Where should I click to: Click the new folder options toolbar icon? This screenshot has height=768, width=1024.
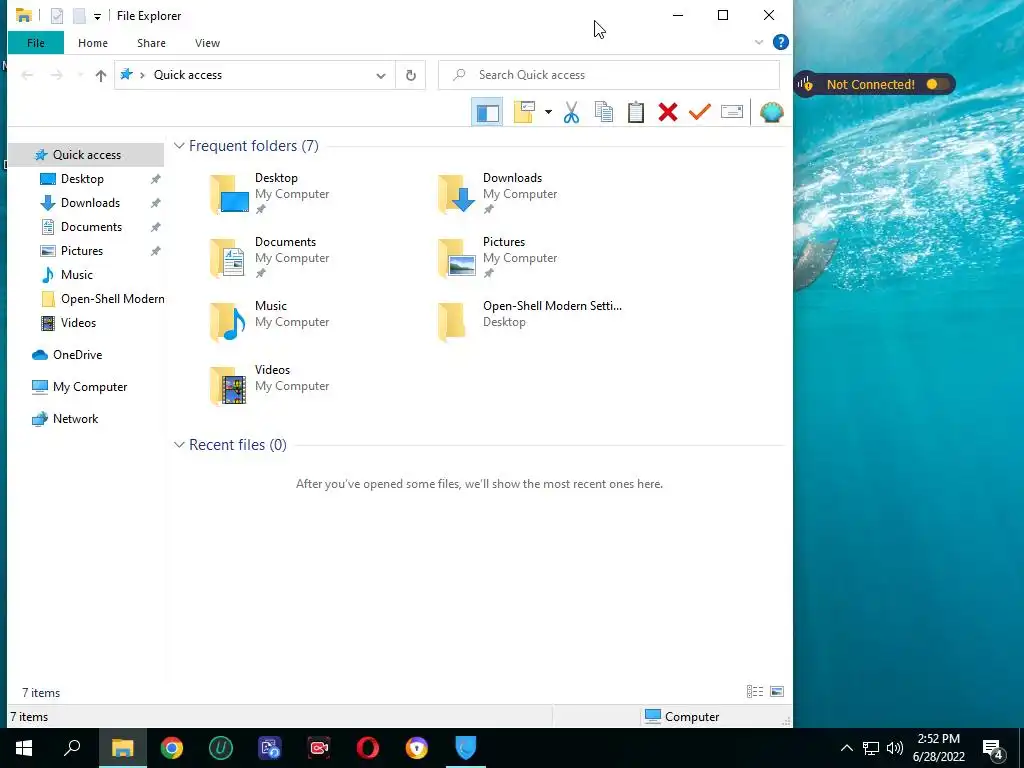[524, 112]
